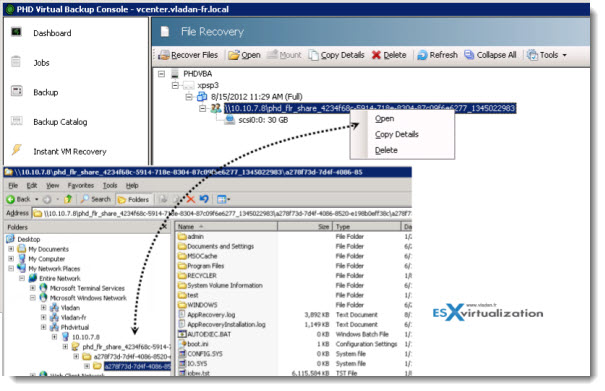Select the boot.ini file
The width and height of the screenshot is (605, 391).
198,344
